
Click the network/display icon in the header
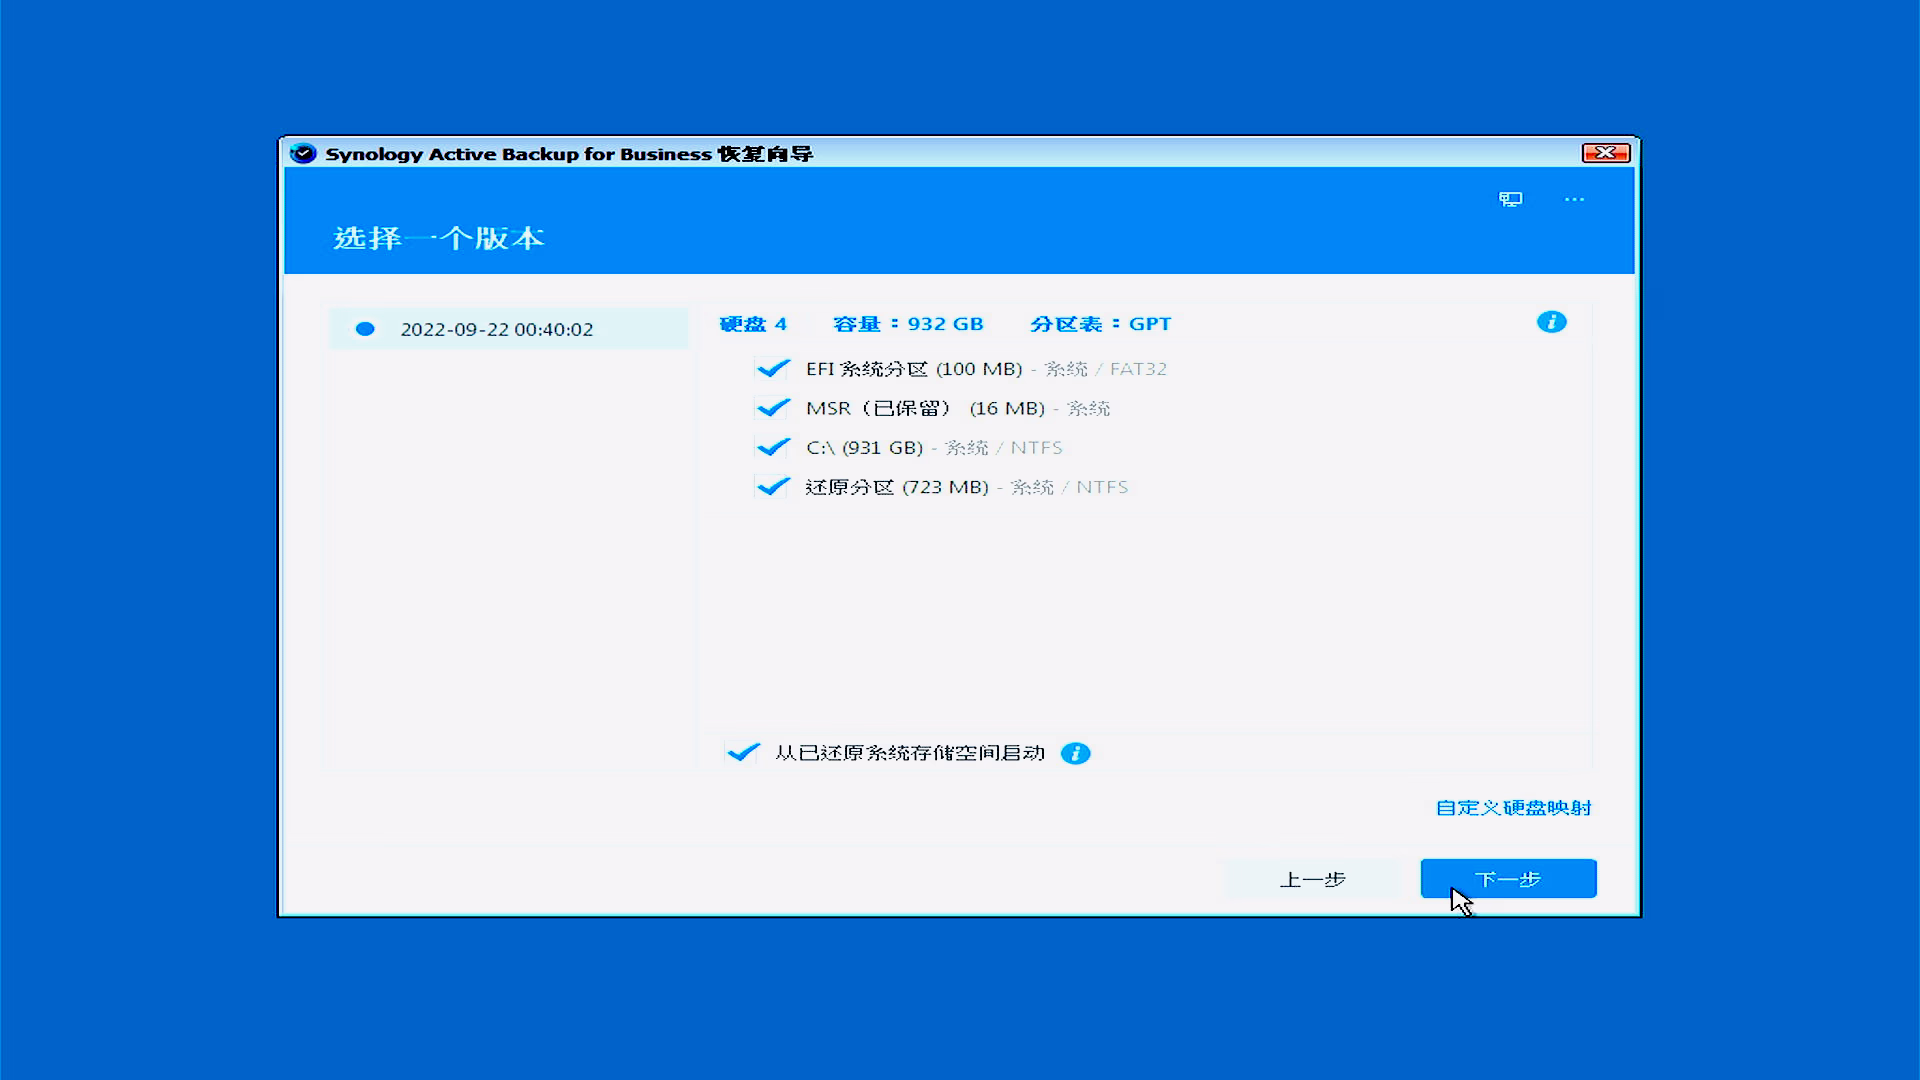pyautogui.click(x=1510, y=199)
